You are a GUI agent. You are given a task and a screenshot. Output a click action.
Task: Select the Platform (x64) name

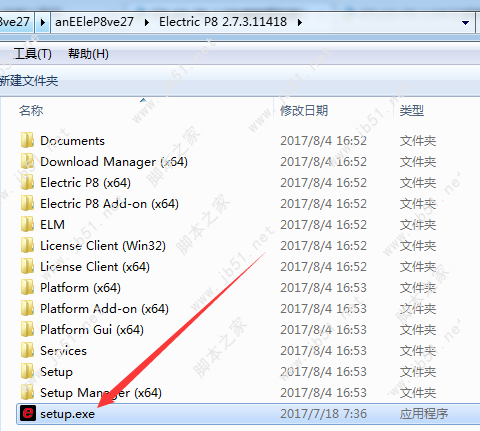[80, 288]
